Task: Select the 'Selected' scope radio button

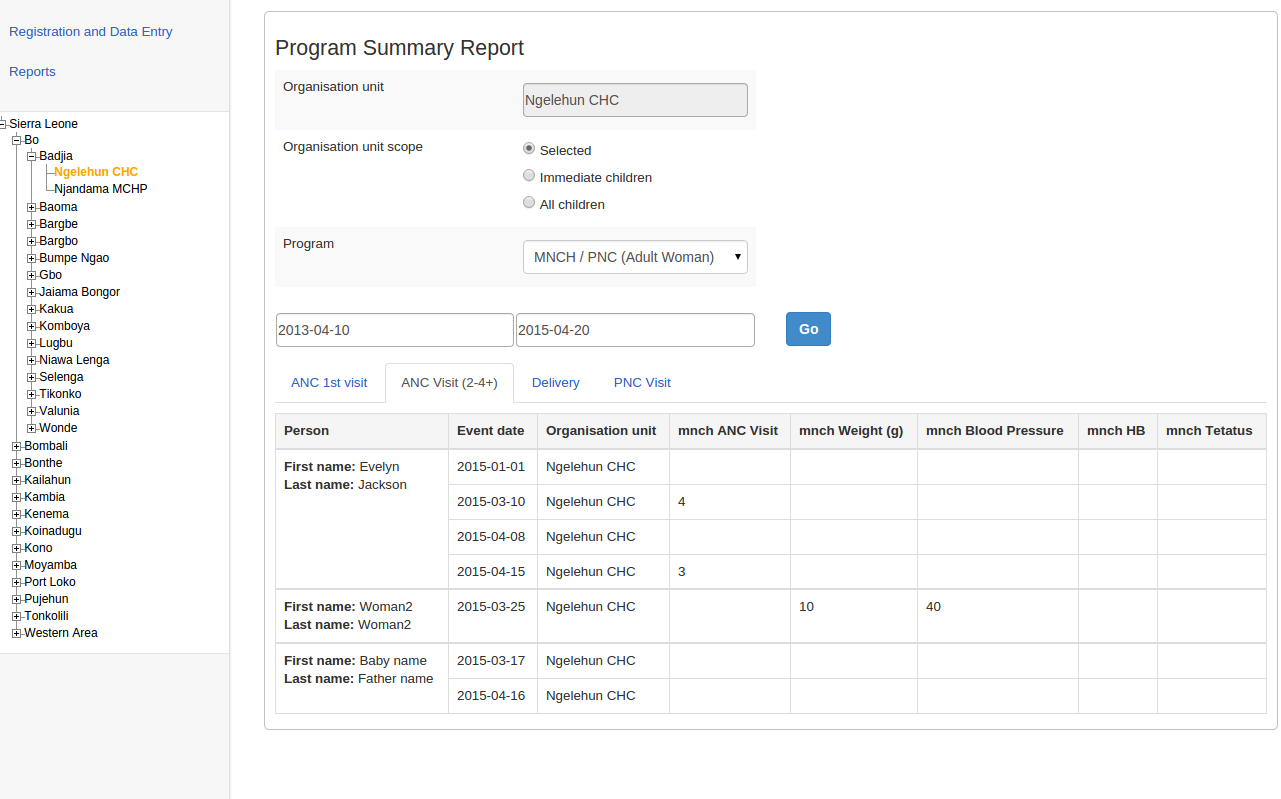Action: click(x=529, y=149)
